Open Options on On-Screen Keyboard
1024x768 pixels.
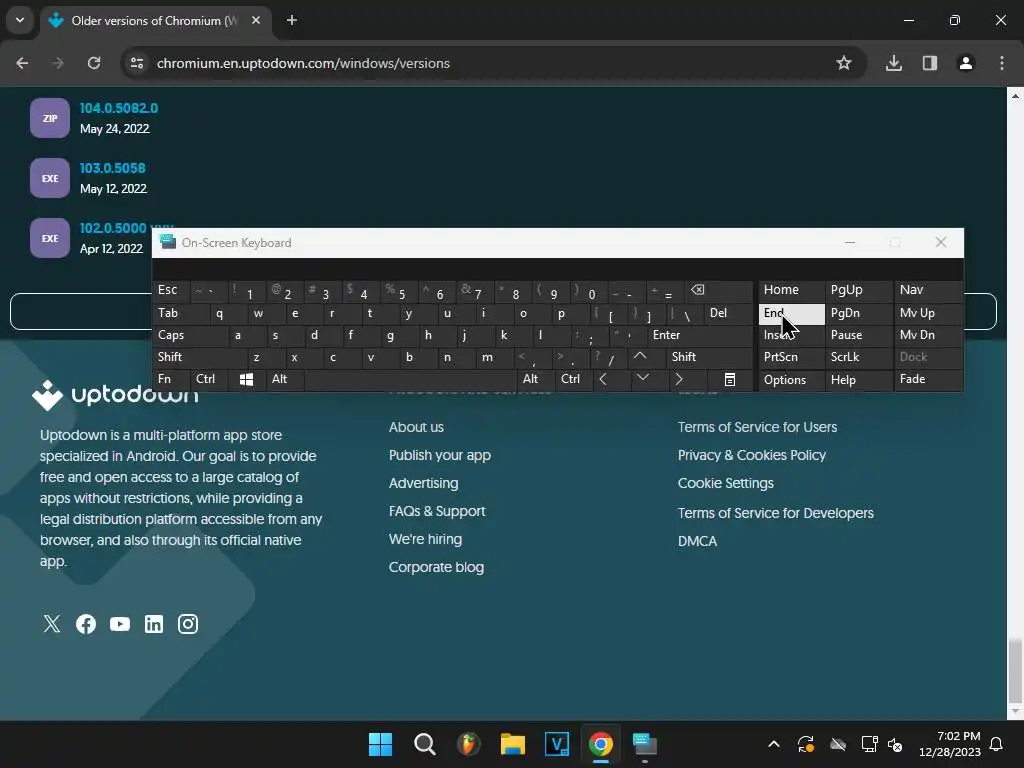pyautogui.click(x=792, y=380)
